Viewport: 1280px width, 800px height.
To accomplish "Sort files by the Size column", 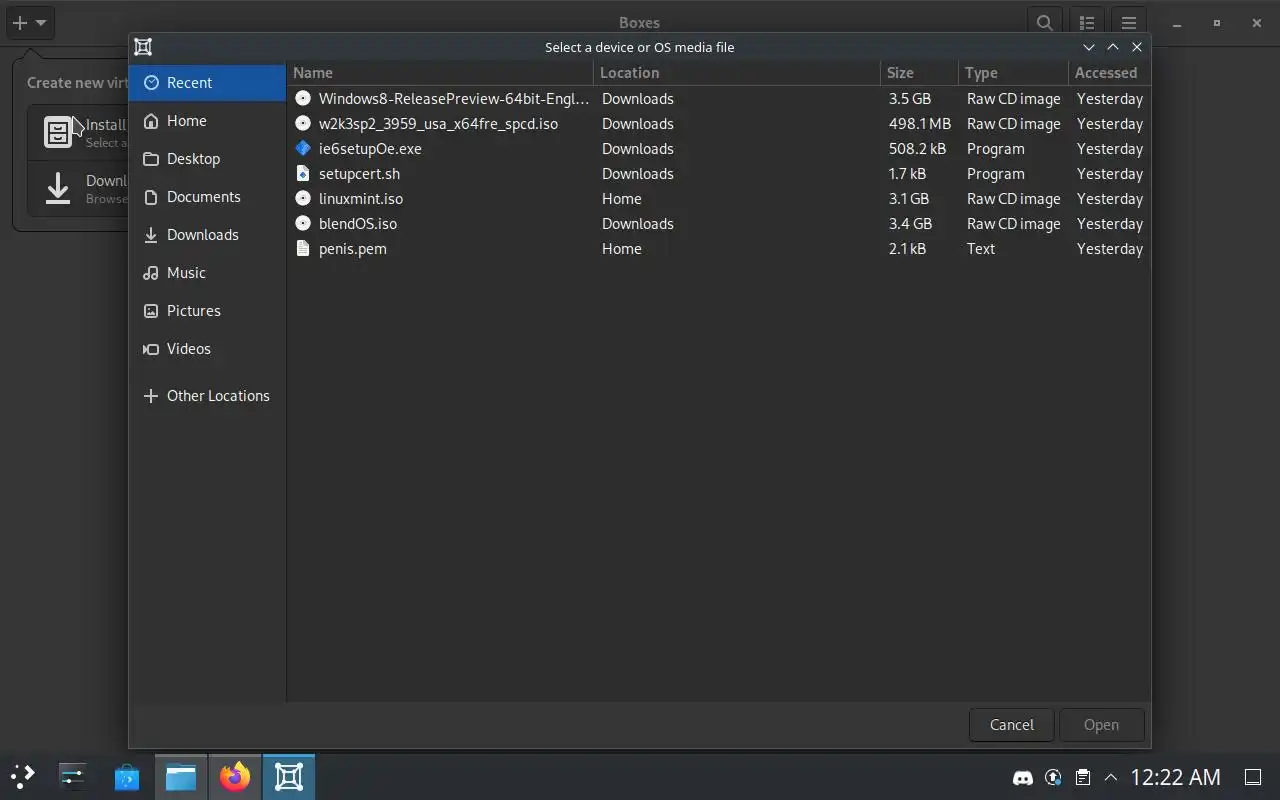I will point(920,73).
